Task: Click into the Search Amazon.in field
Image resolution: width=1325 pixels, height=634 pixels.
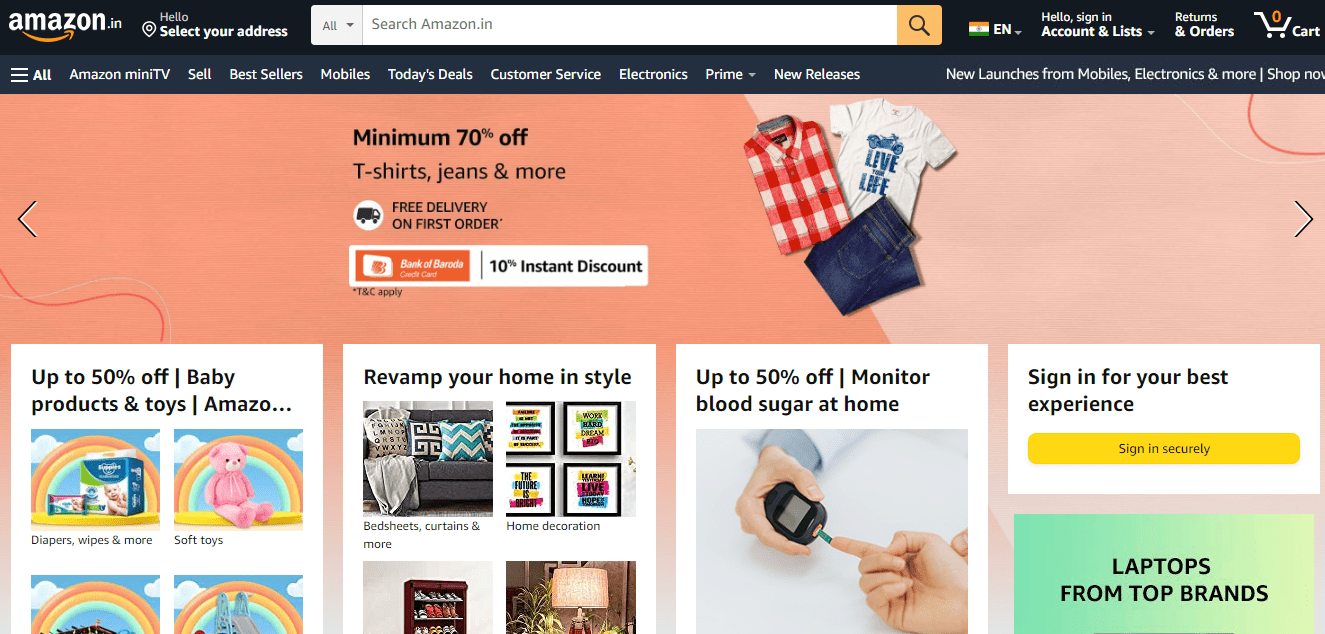Action: click(630, 25)
